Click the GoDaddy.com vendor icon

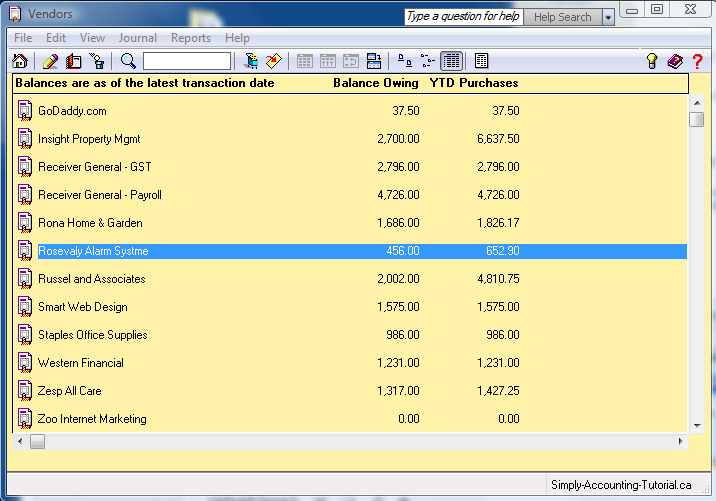[25, 111]
